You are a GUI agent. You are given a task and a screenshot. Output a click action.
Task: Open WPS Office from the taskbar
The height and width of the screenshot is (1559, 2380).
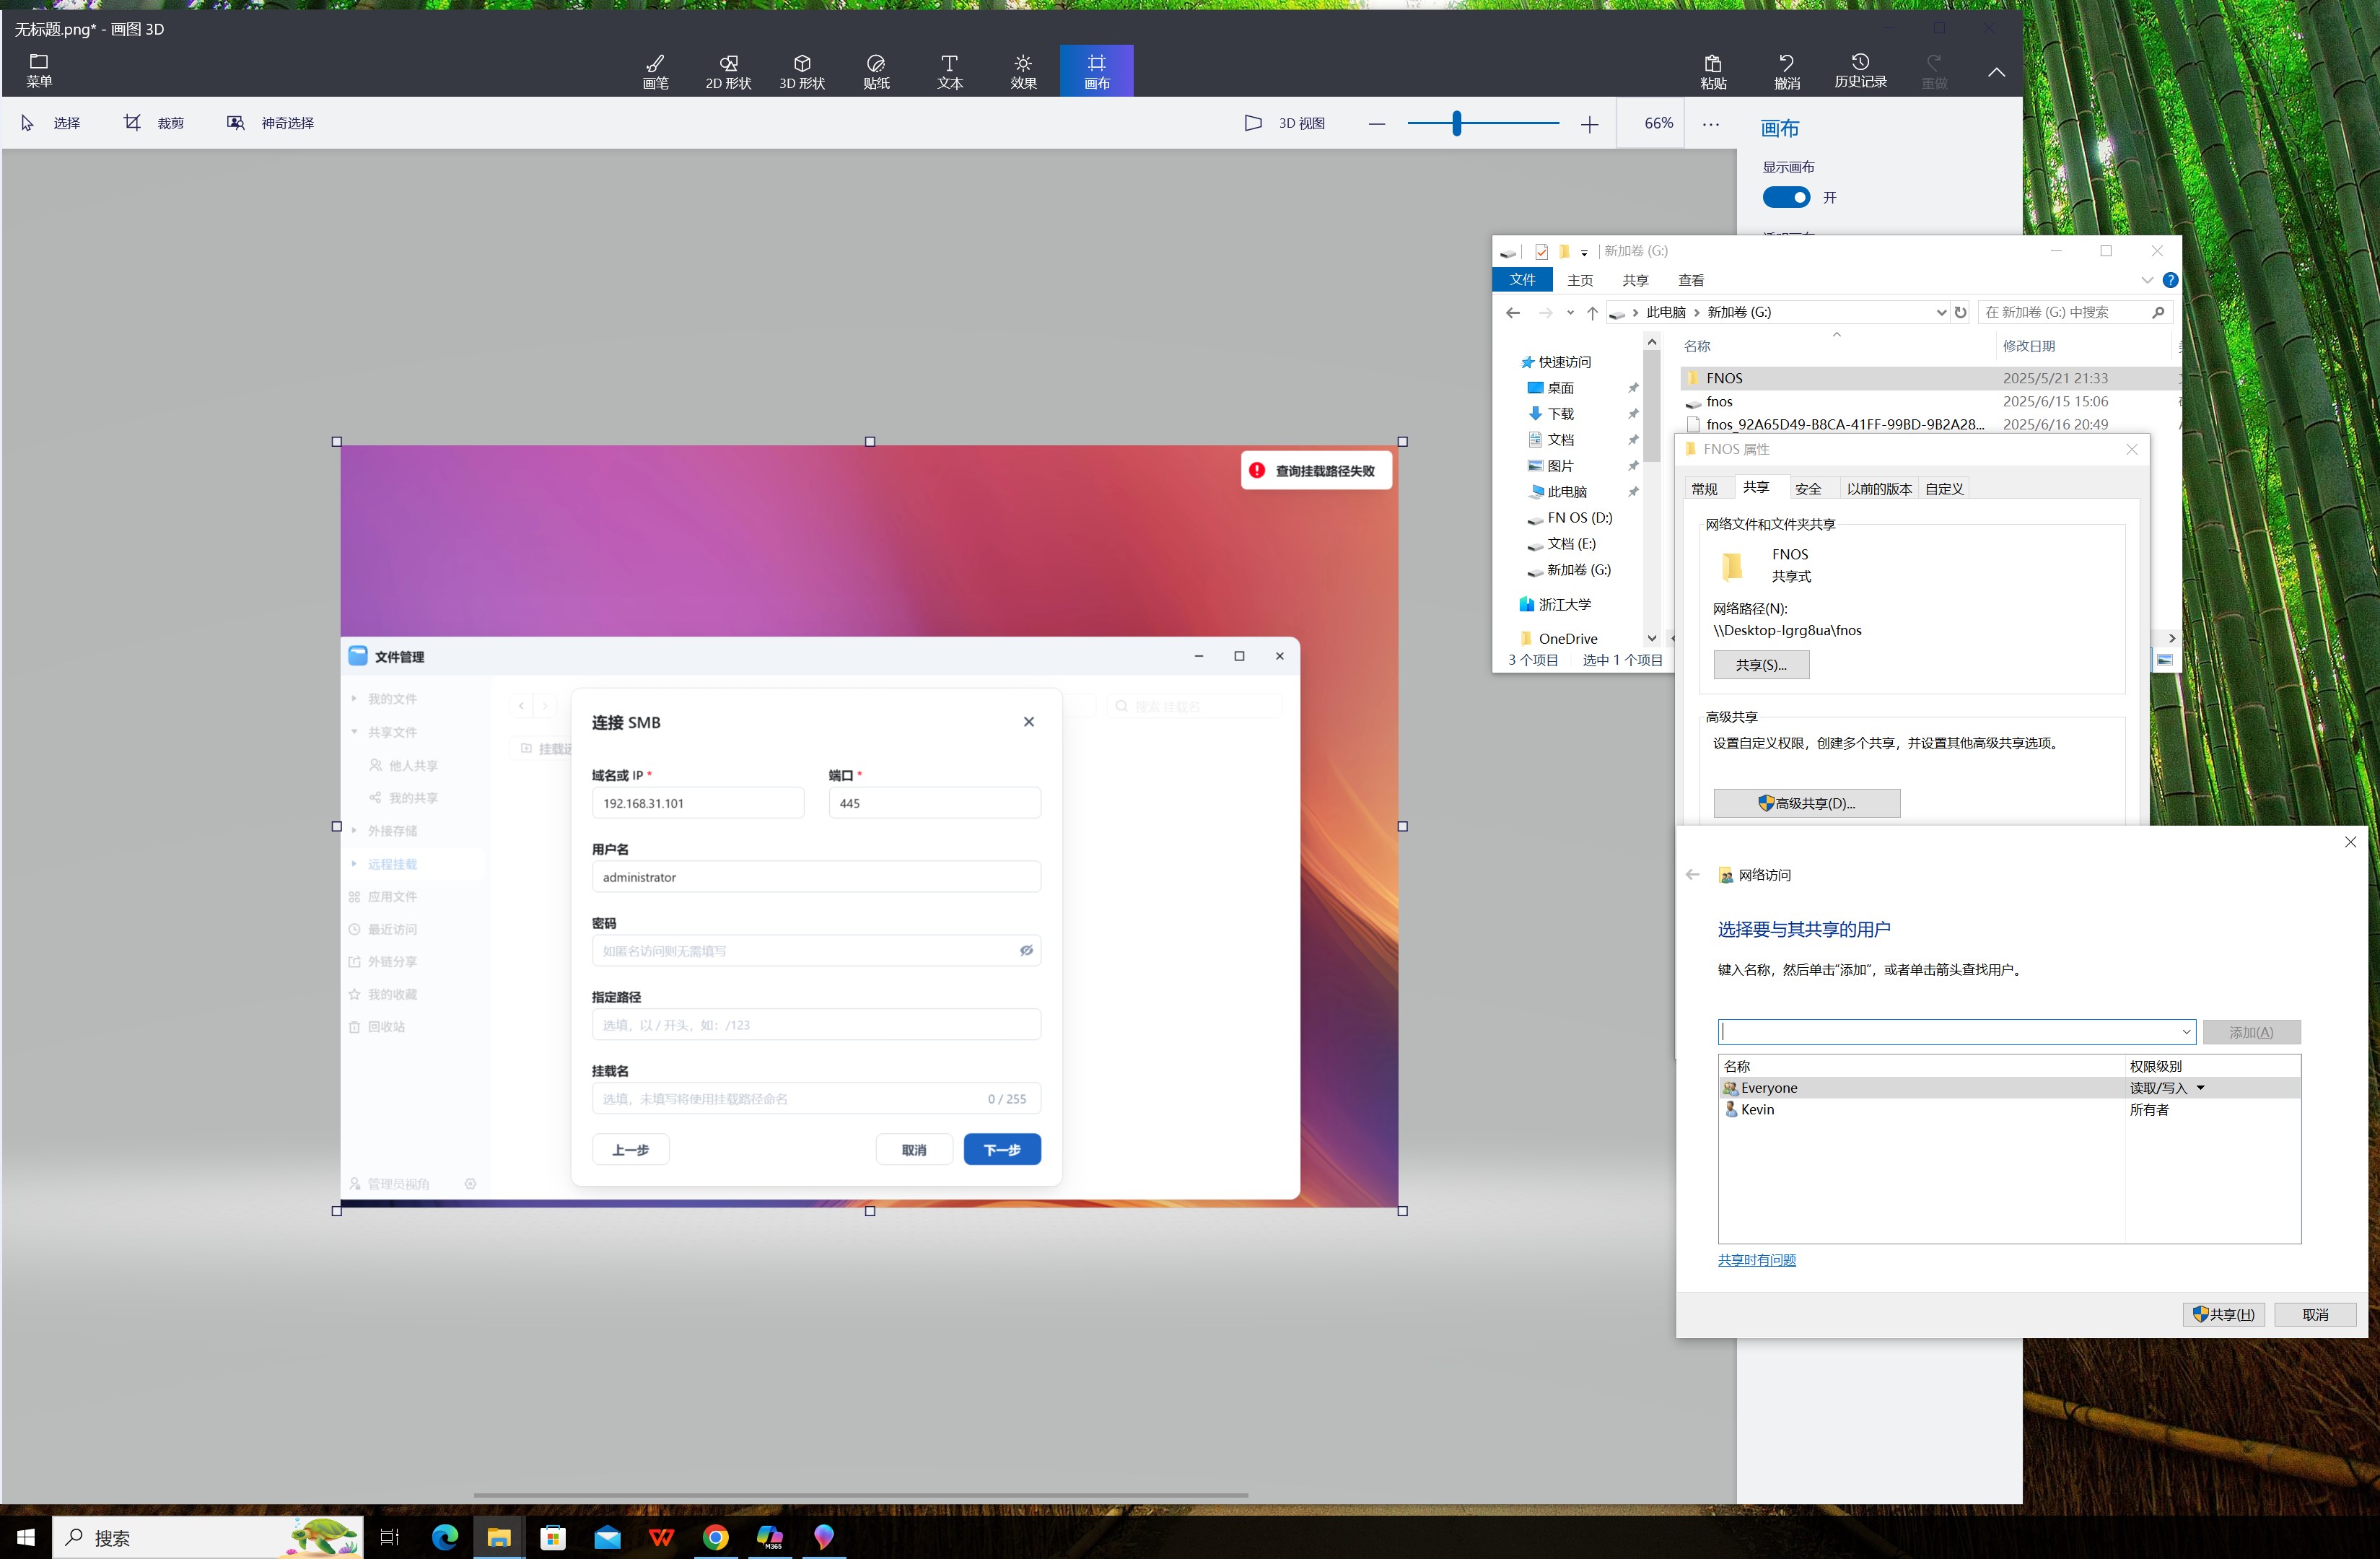(661, 1537)
